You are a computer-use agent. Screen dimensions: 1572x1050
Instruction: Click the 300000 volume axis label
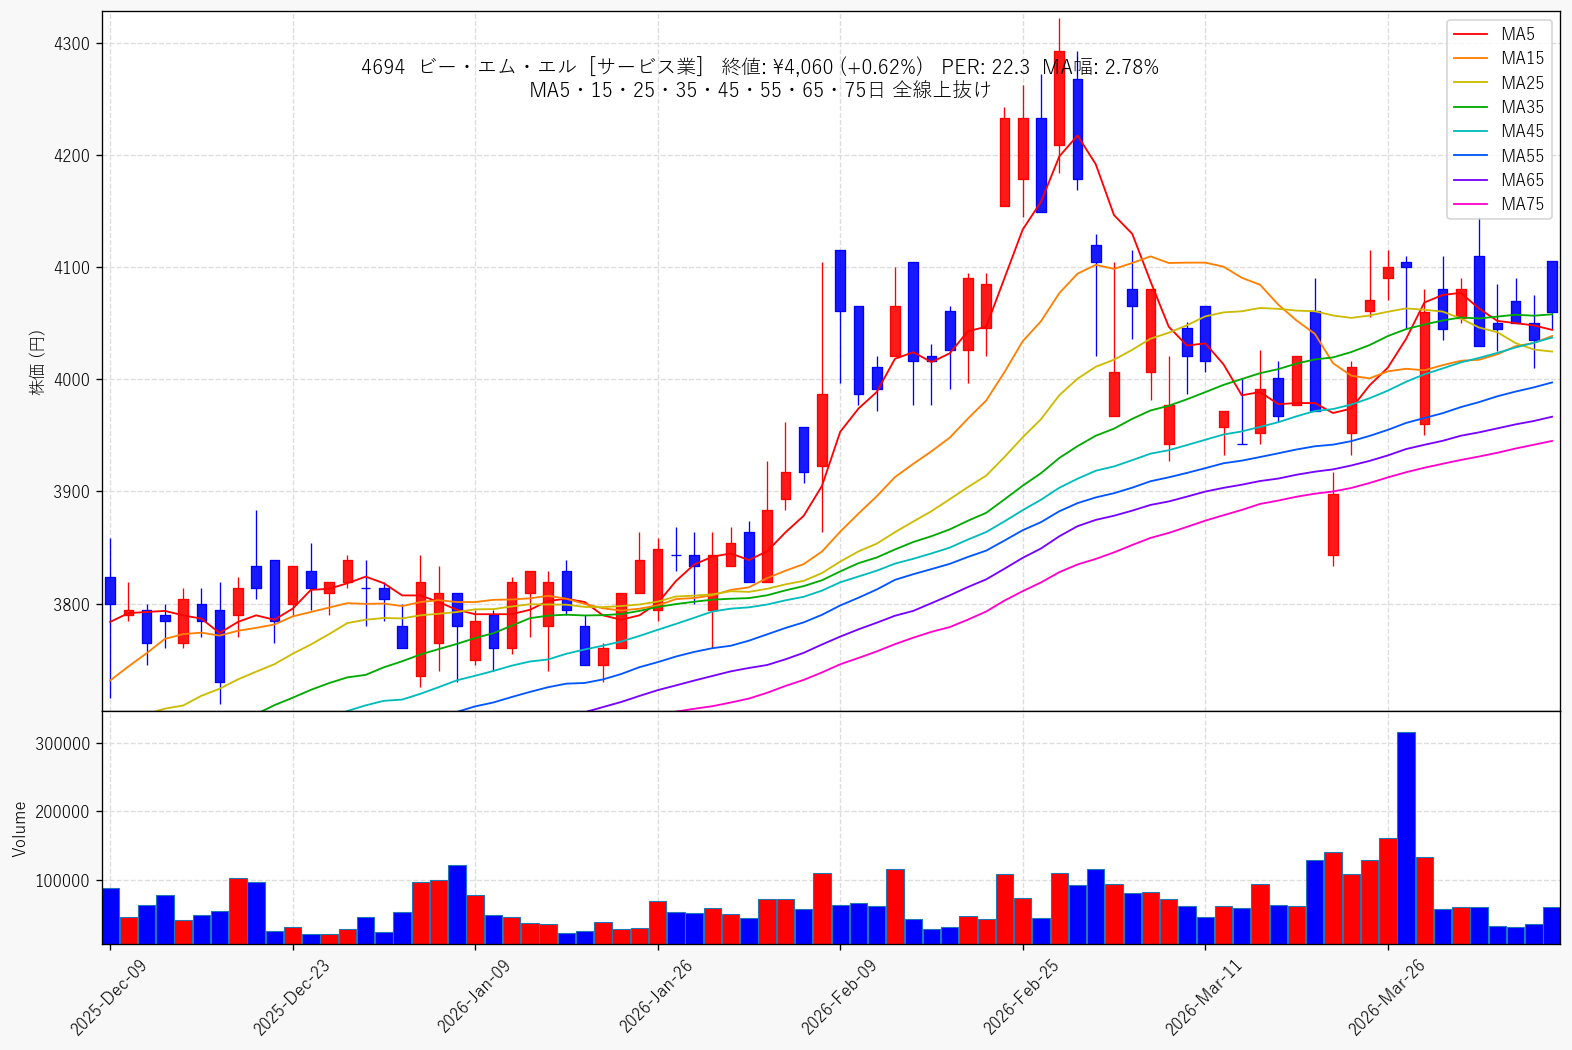(x=62, y=744)
